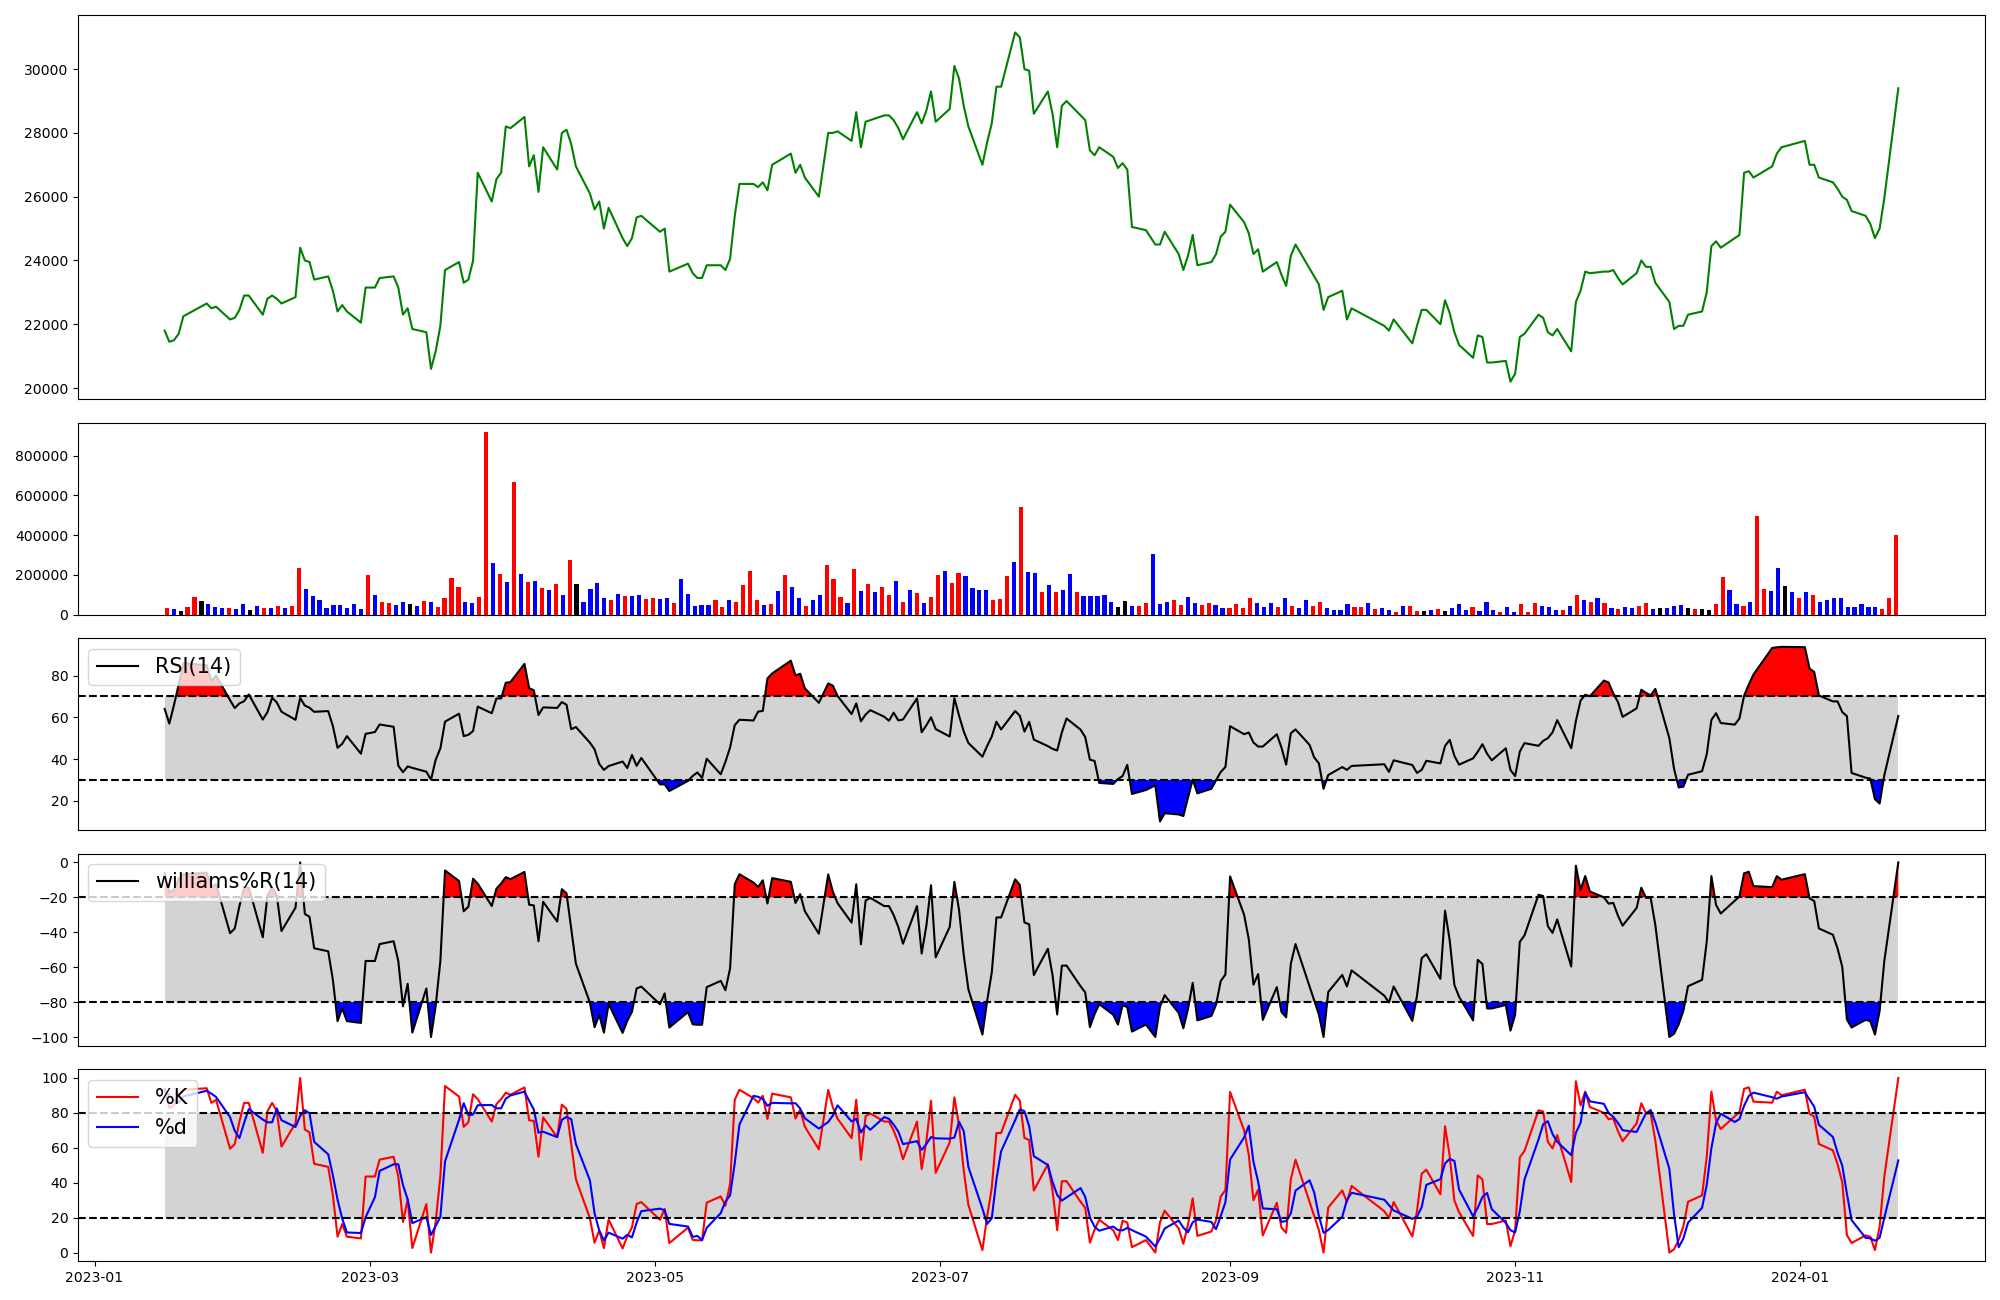Click the 22000 price axis label

tap(46, 325)
